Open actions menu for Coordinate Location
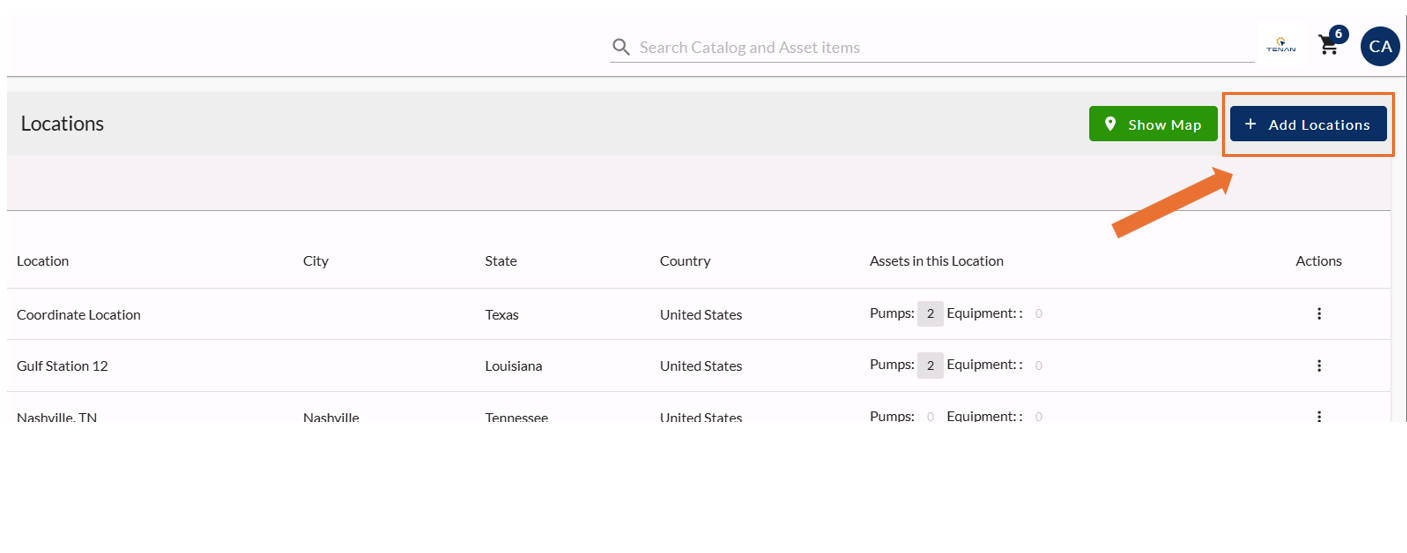Viewport: 1407px width, 553px height. pos(1318,314)
